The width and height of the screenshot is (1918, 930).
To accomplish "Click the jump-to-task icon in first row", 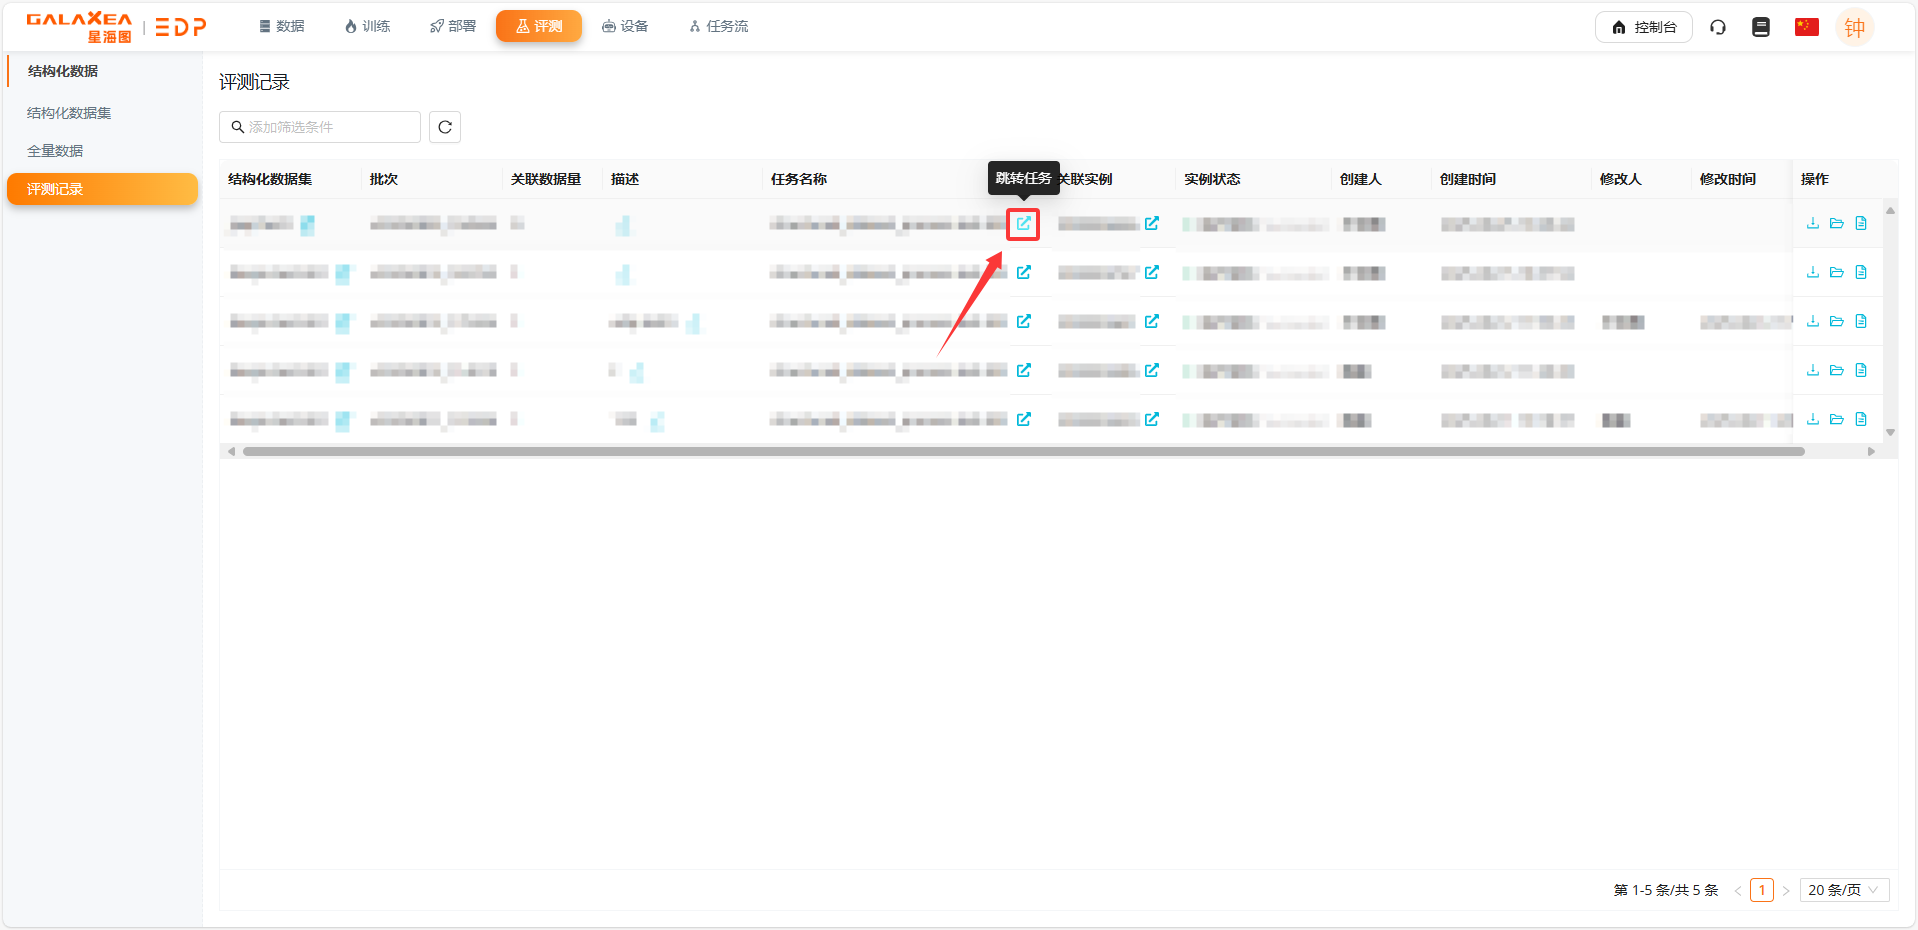I will coord(1023,224).
